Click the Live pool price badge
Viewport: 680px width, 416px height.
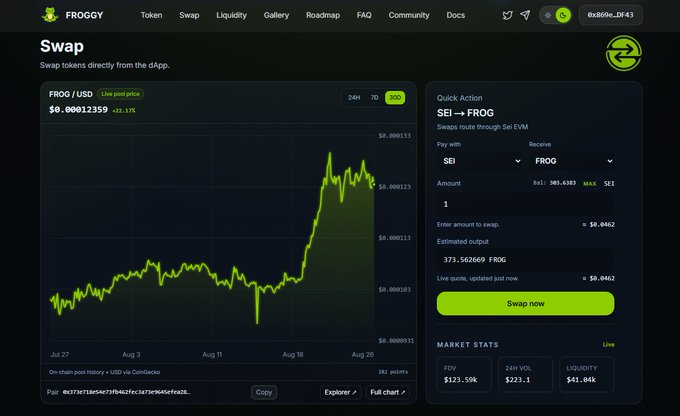(120, 94)
